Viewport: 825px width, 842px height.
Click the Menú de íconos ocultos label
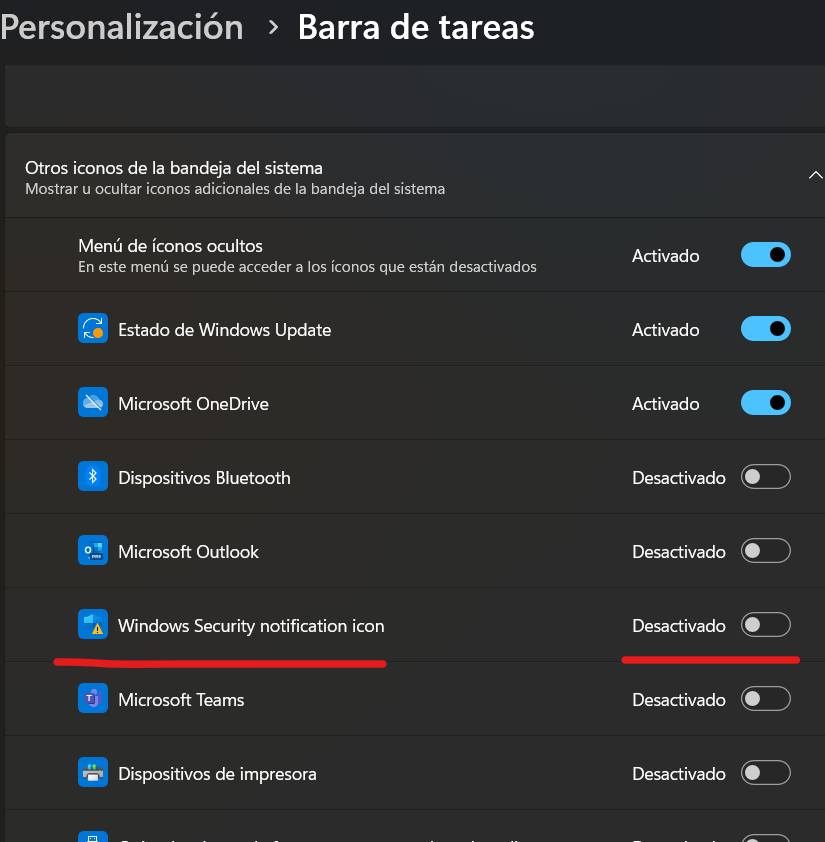(x=170, y=245)
